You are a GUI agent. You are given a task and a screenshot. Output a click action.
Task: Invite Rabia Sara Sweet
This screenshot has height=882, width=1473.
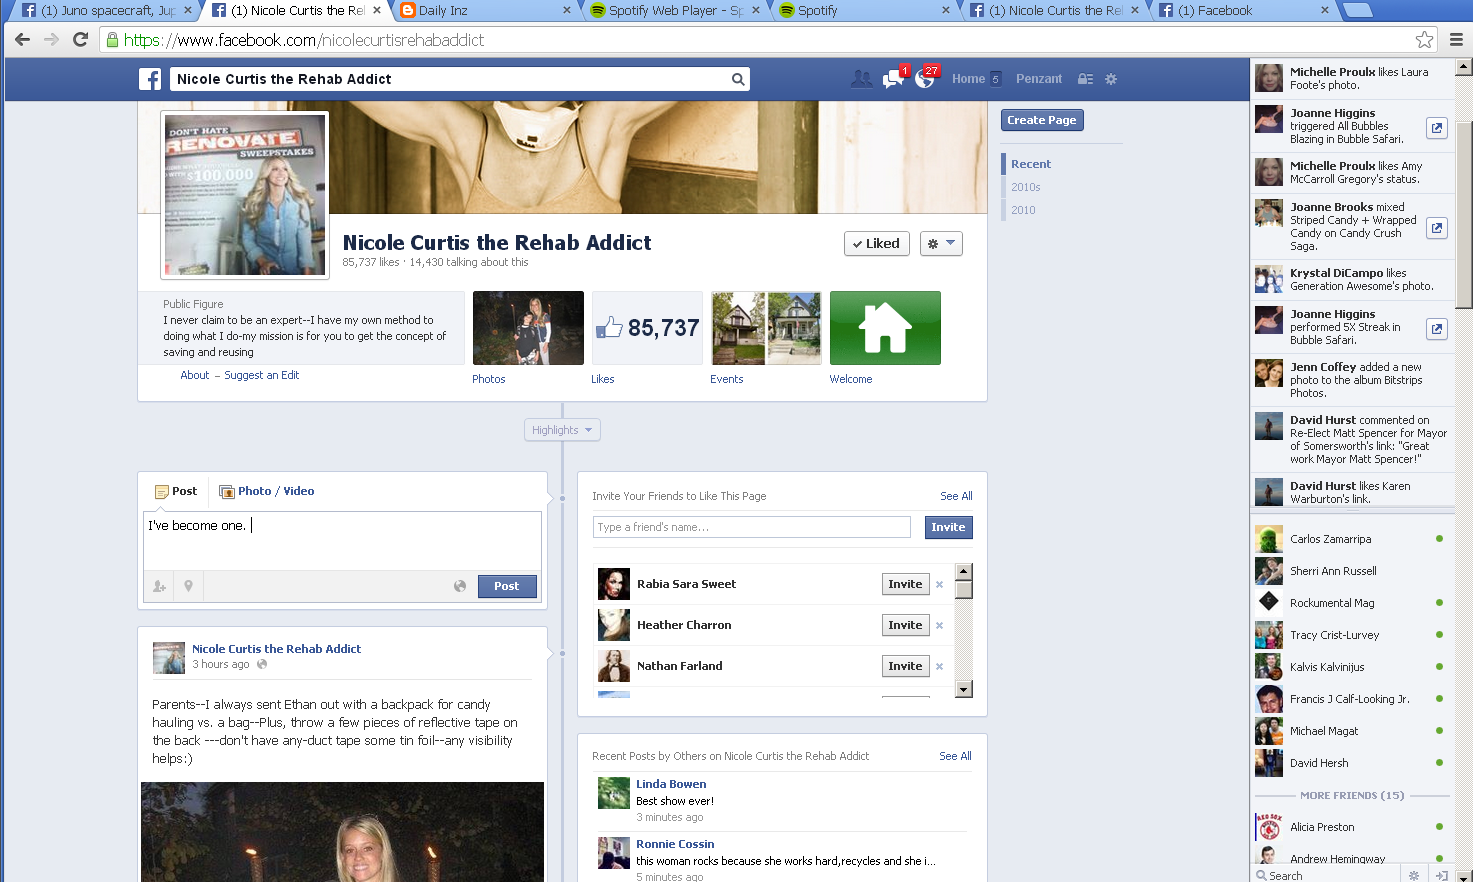905,584
